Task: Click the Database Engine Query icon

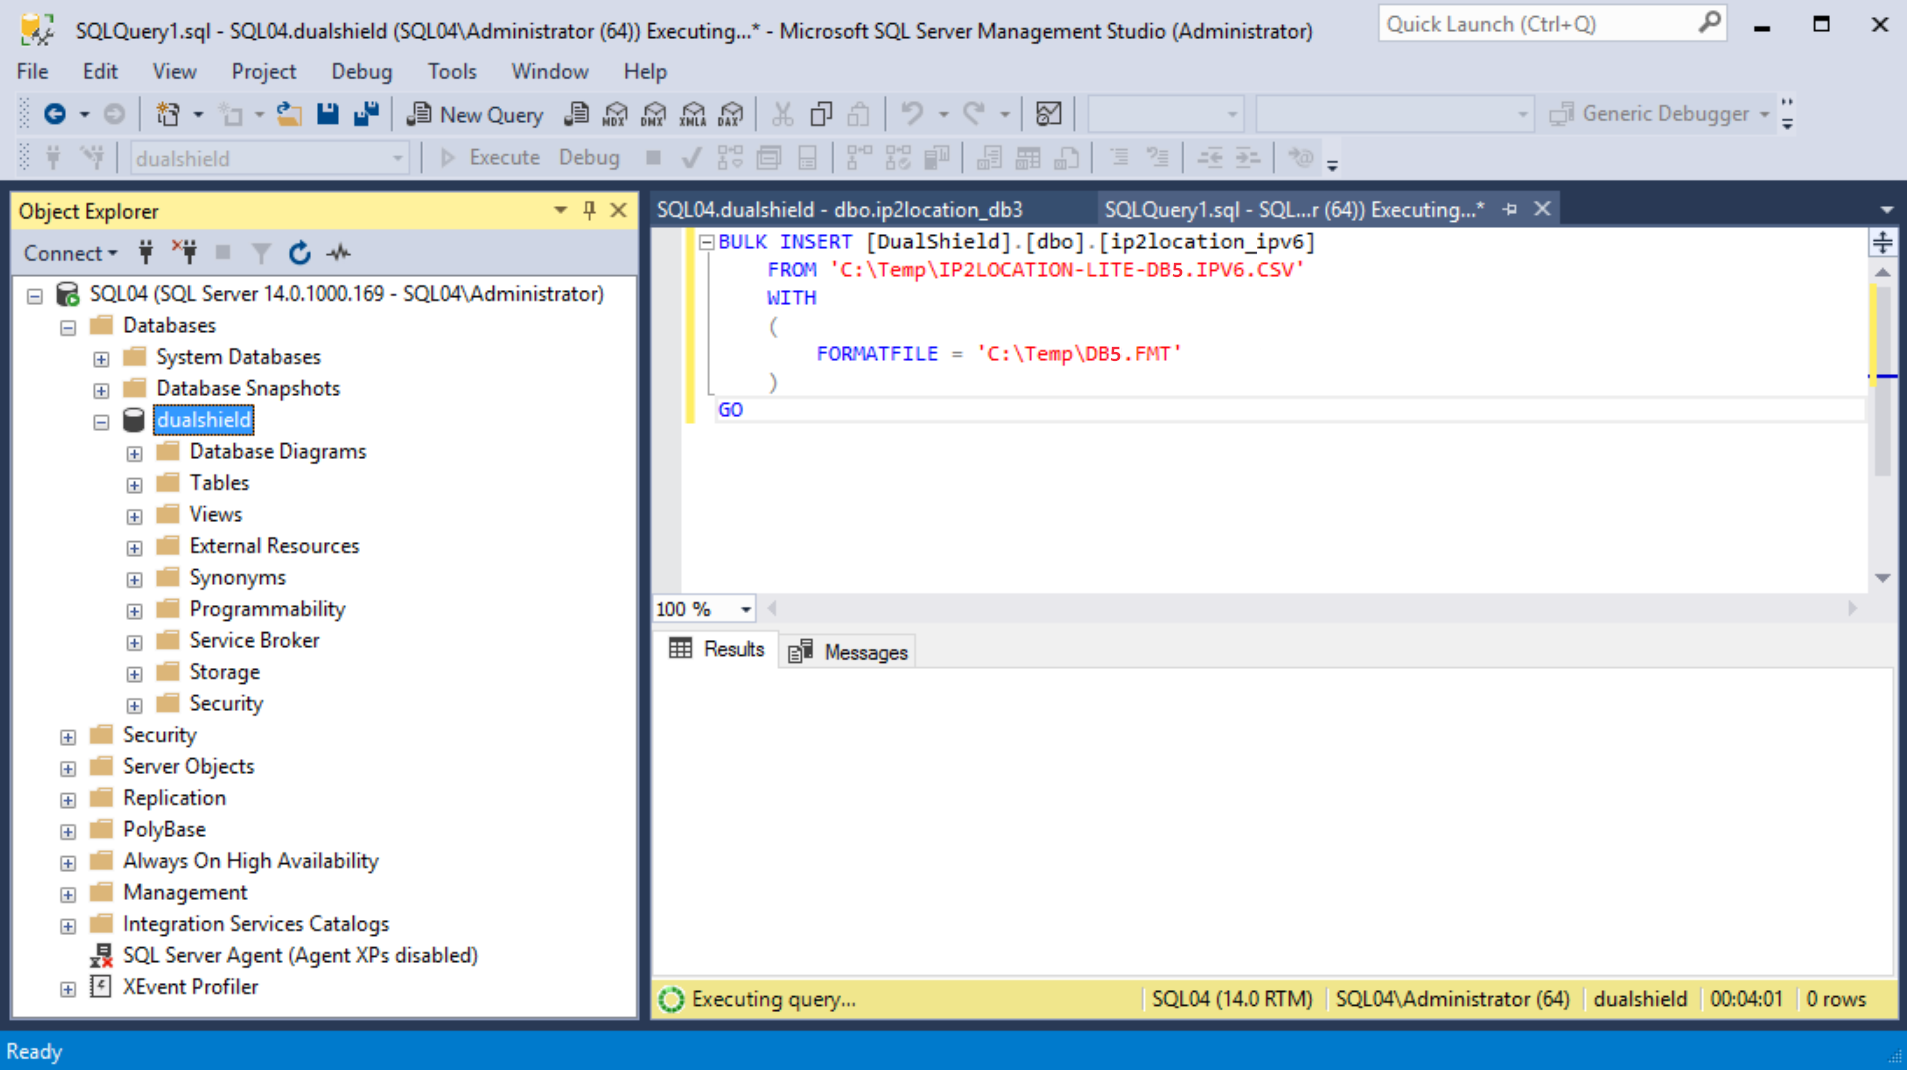Action: 576,114
